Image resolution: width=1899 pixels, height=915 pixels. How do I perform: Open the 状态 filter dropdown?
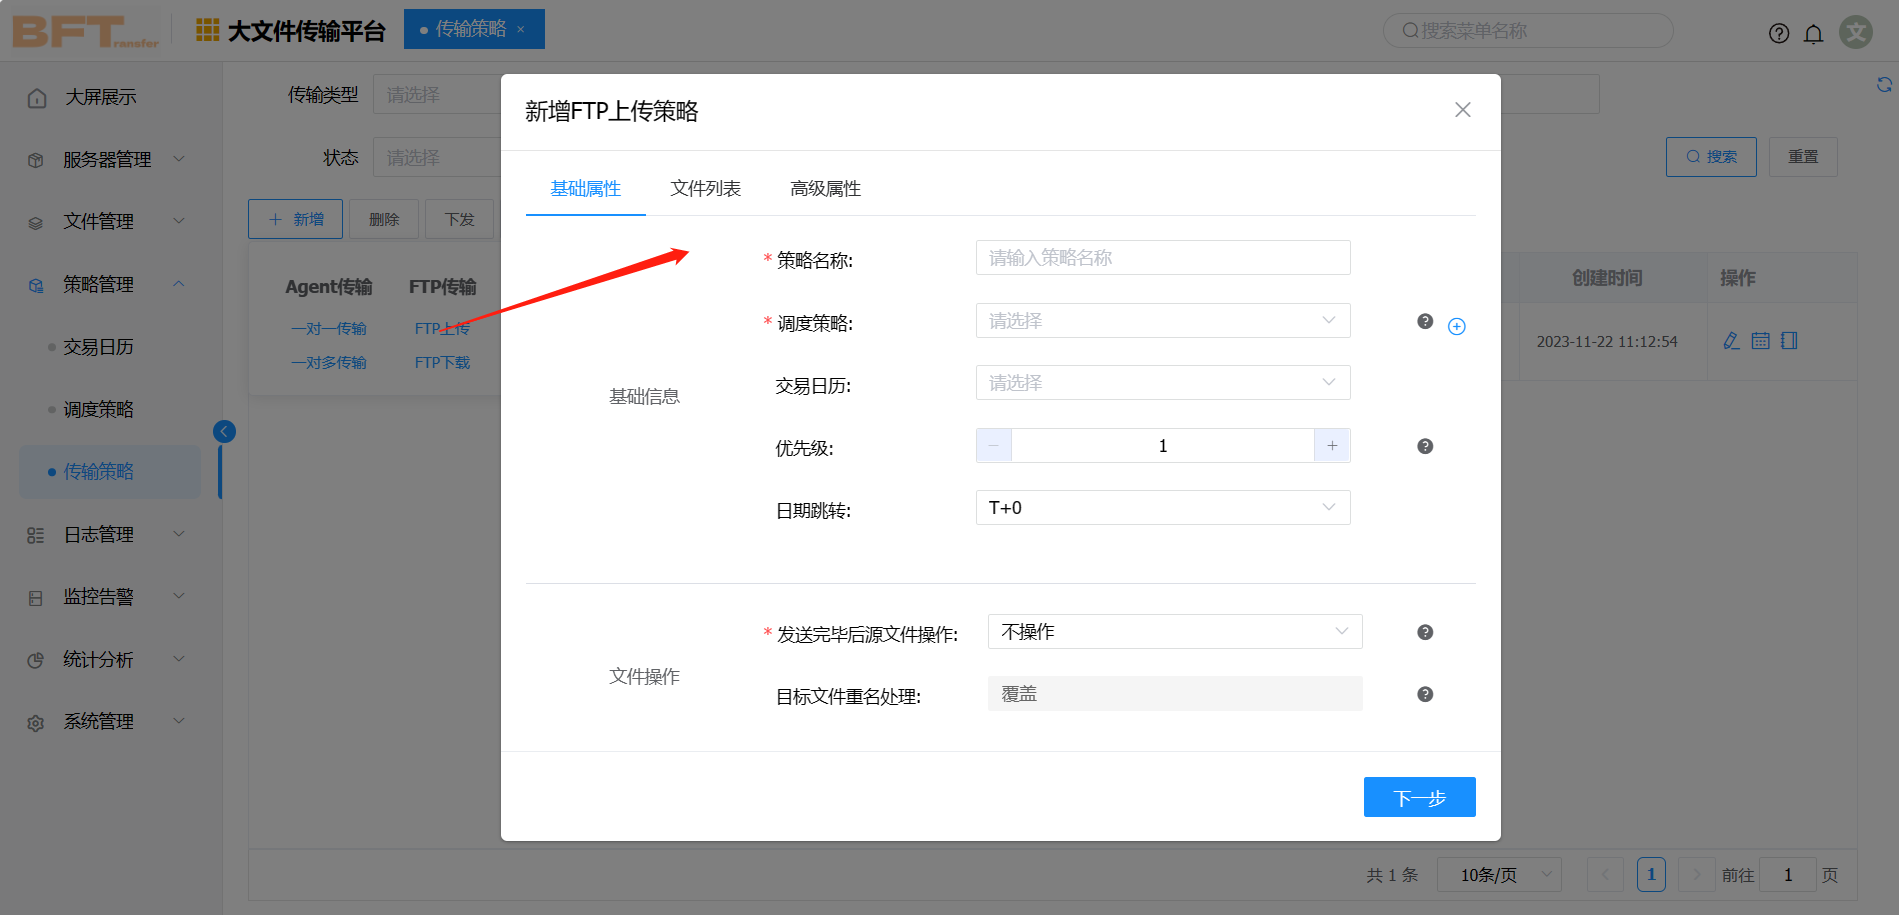click(437, 158)
